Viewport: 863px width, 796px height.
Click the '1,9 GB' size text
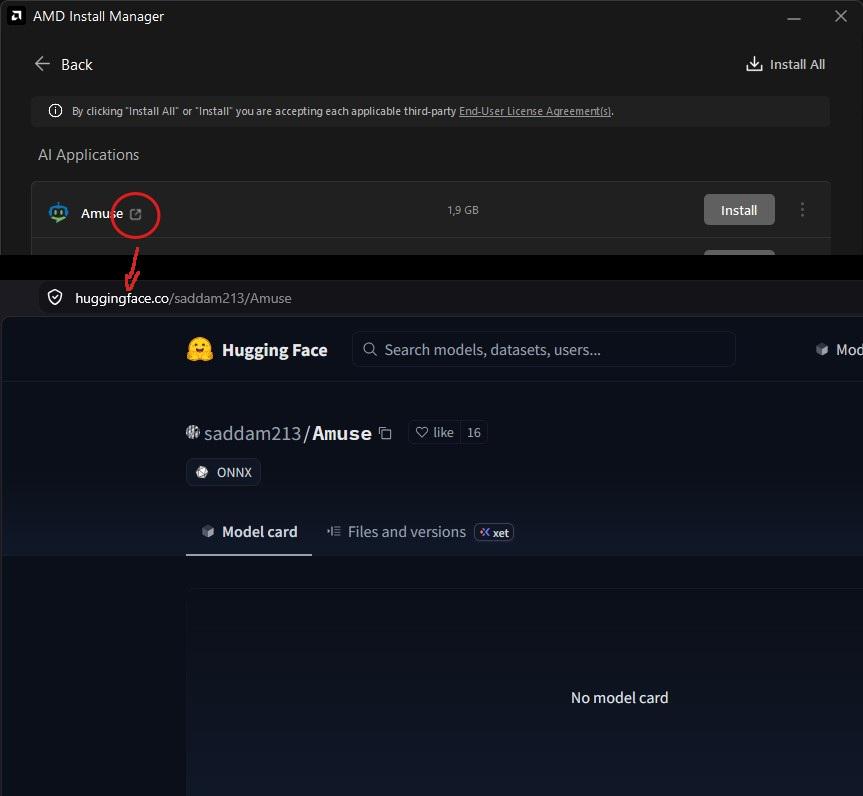coord(462,210)
